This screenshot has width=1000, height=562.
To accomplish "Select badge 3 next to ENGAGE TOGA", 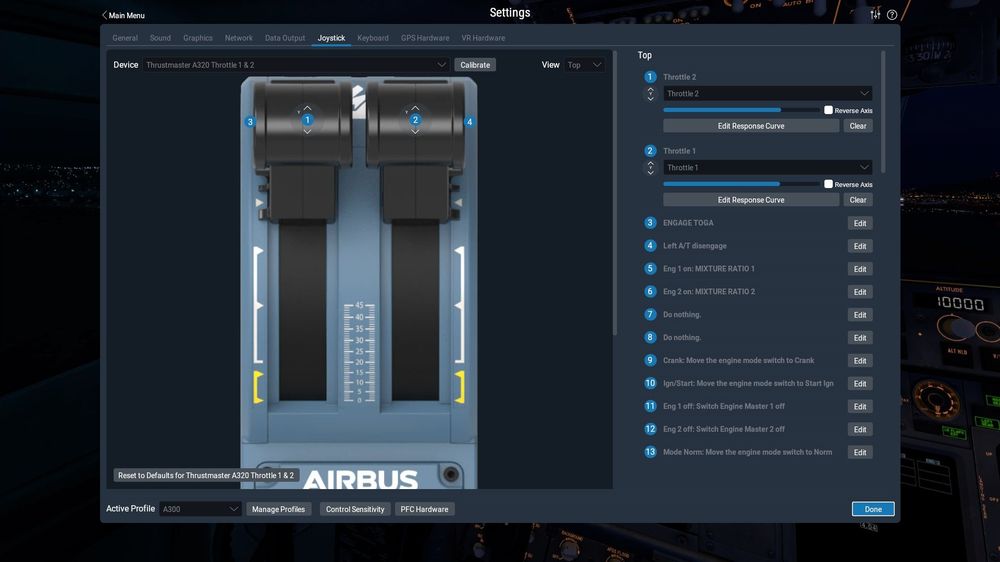I will tap(650, 223).
